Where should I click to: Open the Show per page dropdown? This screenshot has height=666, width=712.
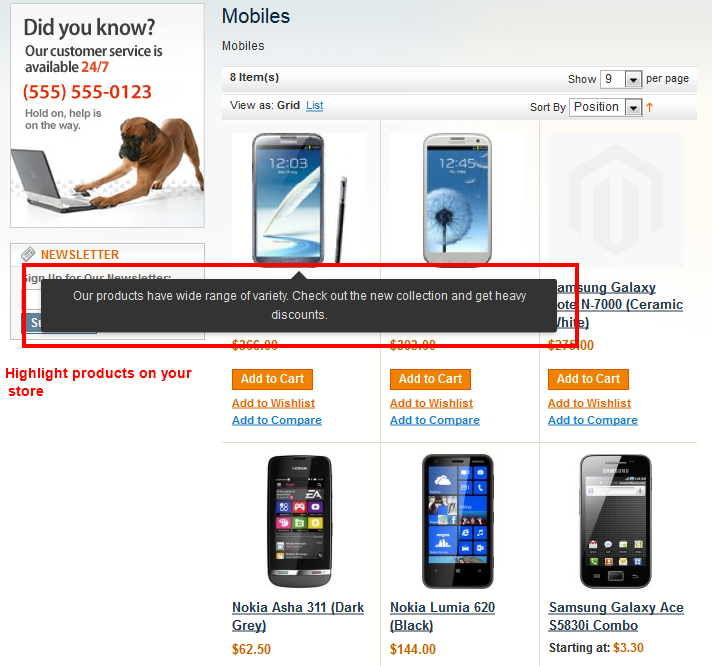[621, 79]
